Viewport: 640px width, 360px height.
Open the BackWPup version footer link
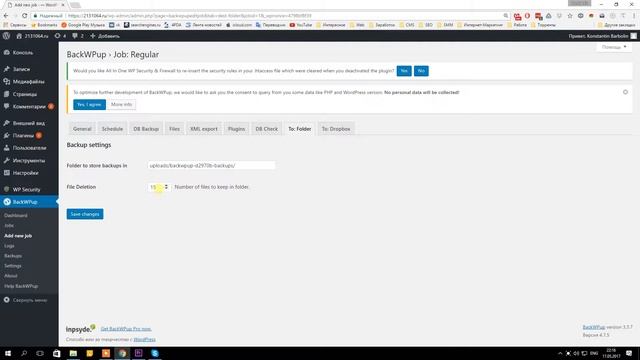pos(593,327)
